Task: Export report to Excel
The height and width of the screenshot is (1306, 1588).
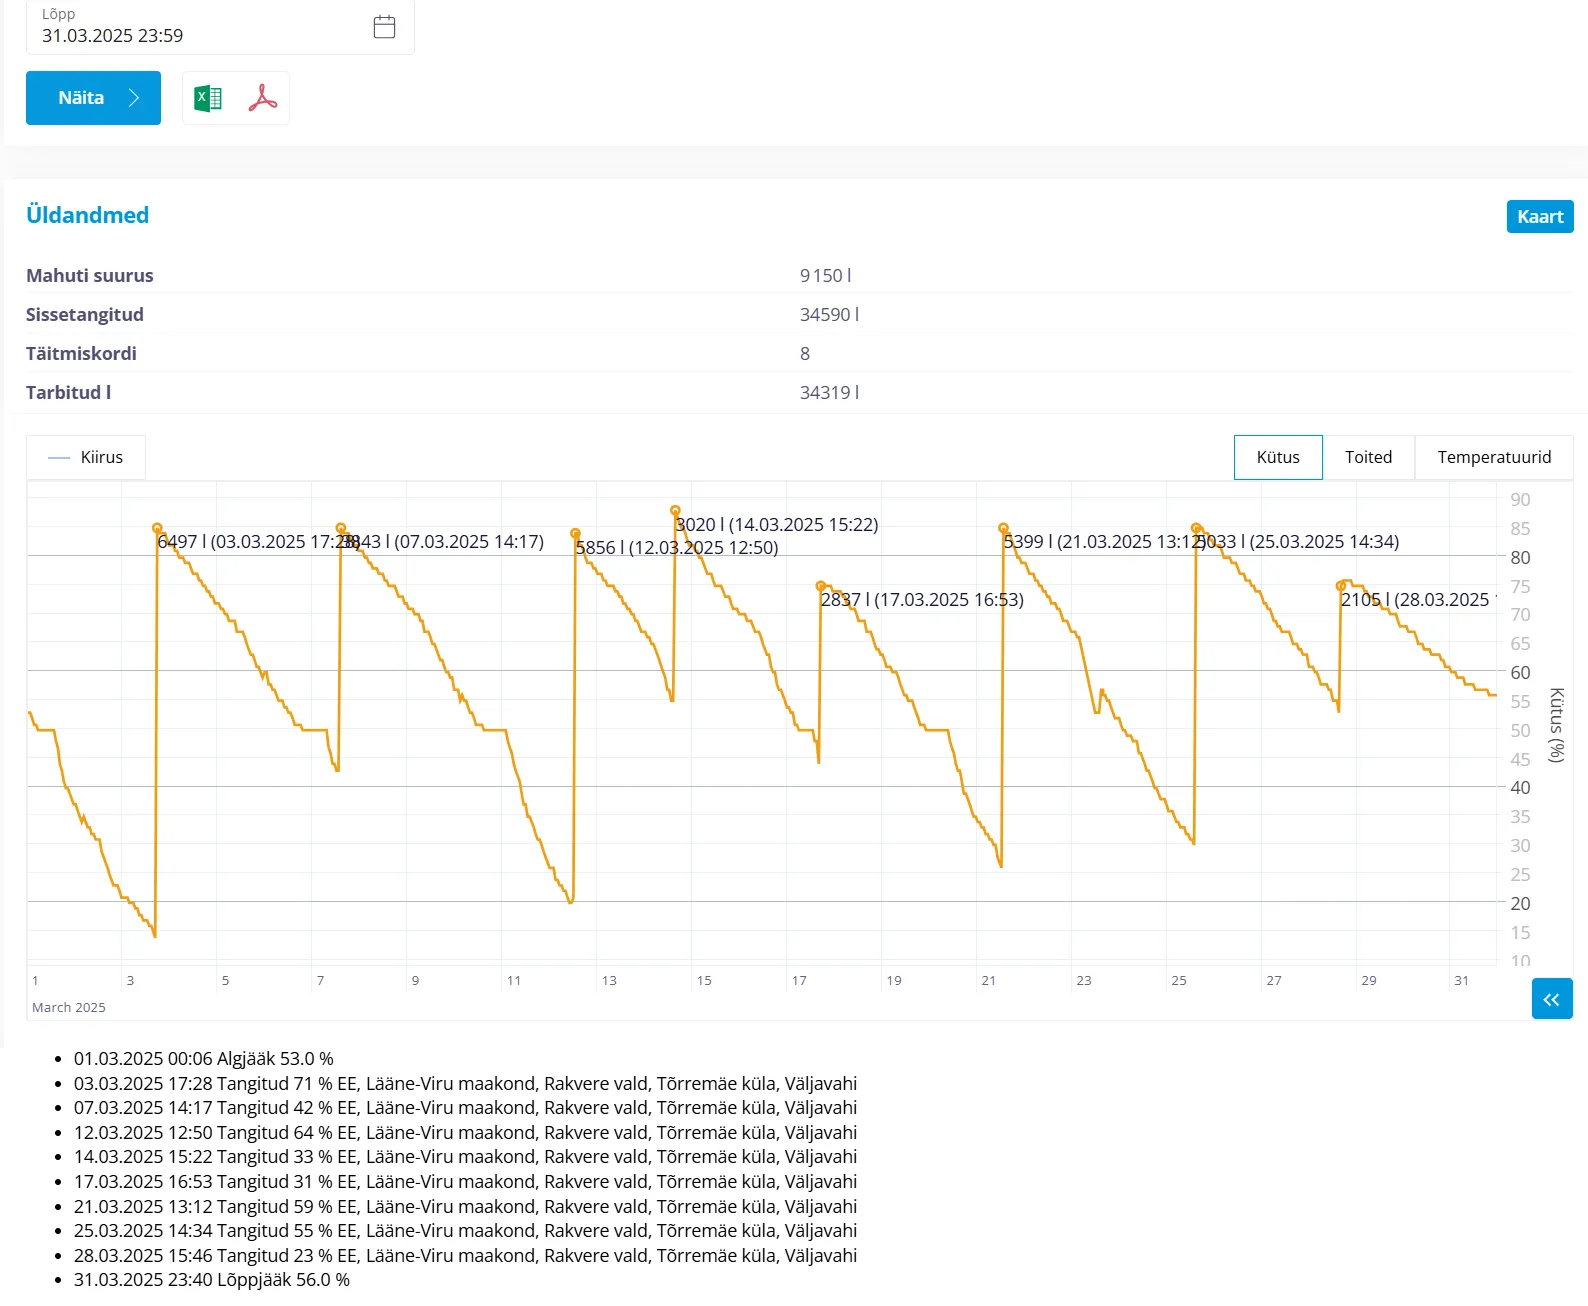Action: click(x=208, y=98)
